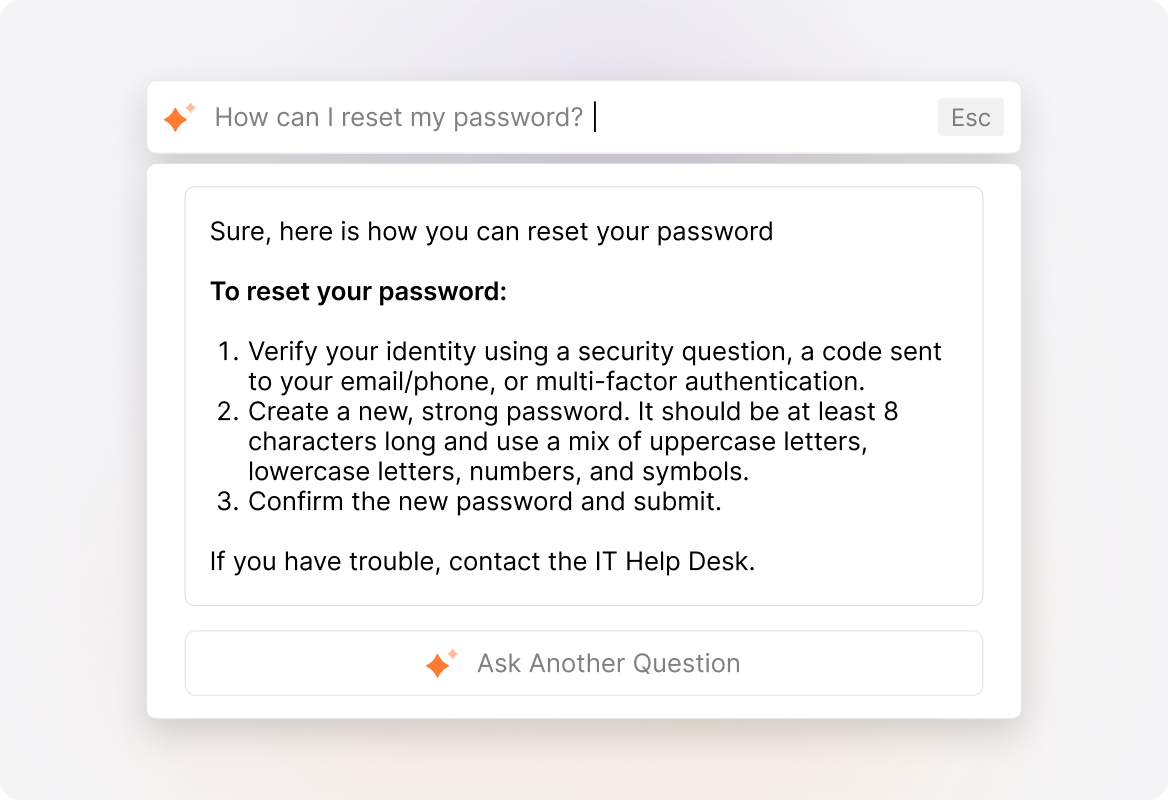The height and width of the screenshot is (800, 1168).
Task: Place cursor after 'How can I reset my password?'
Action: click(595, 117)
